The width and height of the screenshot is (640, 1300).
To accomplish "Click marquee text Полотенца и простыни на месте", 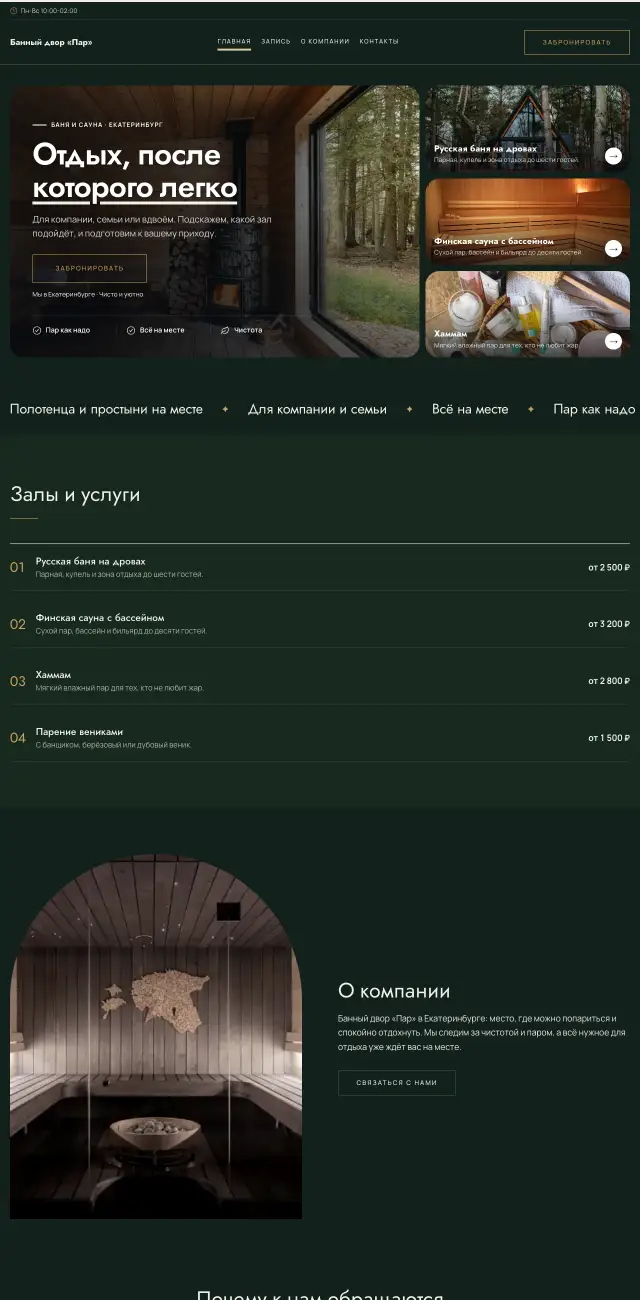I will (106, 409).
